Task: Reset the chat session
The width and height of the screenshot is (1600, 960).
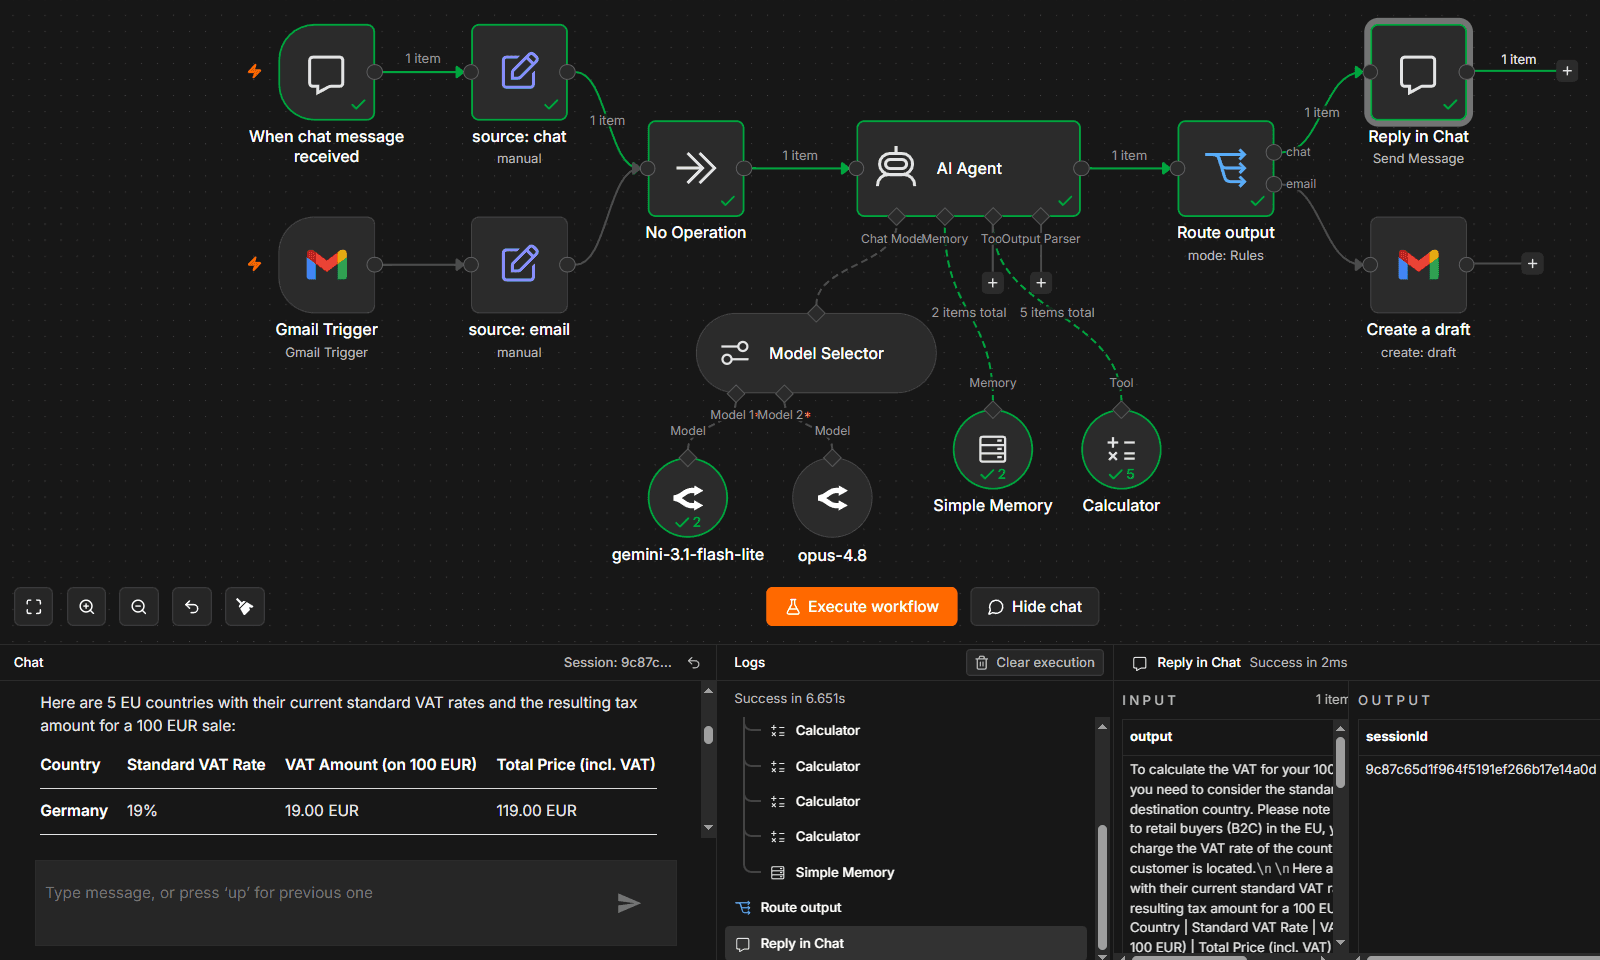Action: 694,663
